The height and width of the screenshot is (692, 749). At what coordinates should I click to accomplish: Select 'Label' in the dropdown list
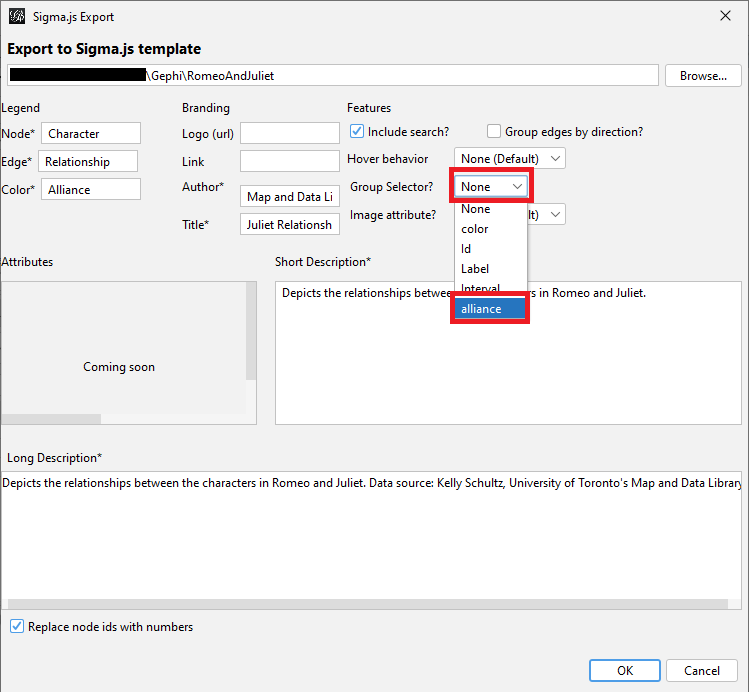coord(491,269)
